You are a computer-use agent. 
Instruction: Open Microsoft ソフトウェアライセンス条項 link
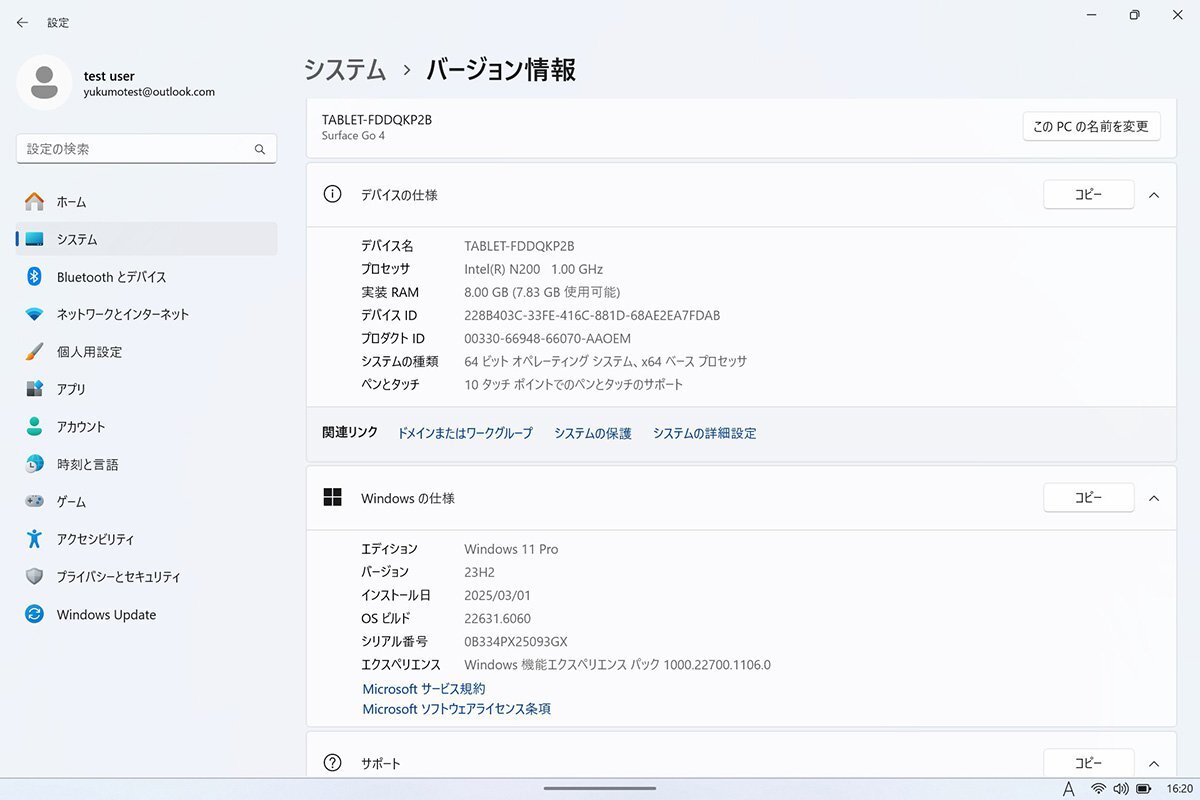[x=456, y=709]
